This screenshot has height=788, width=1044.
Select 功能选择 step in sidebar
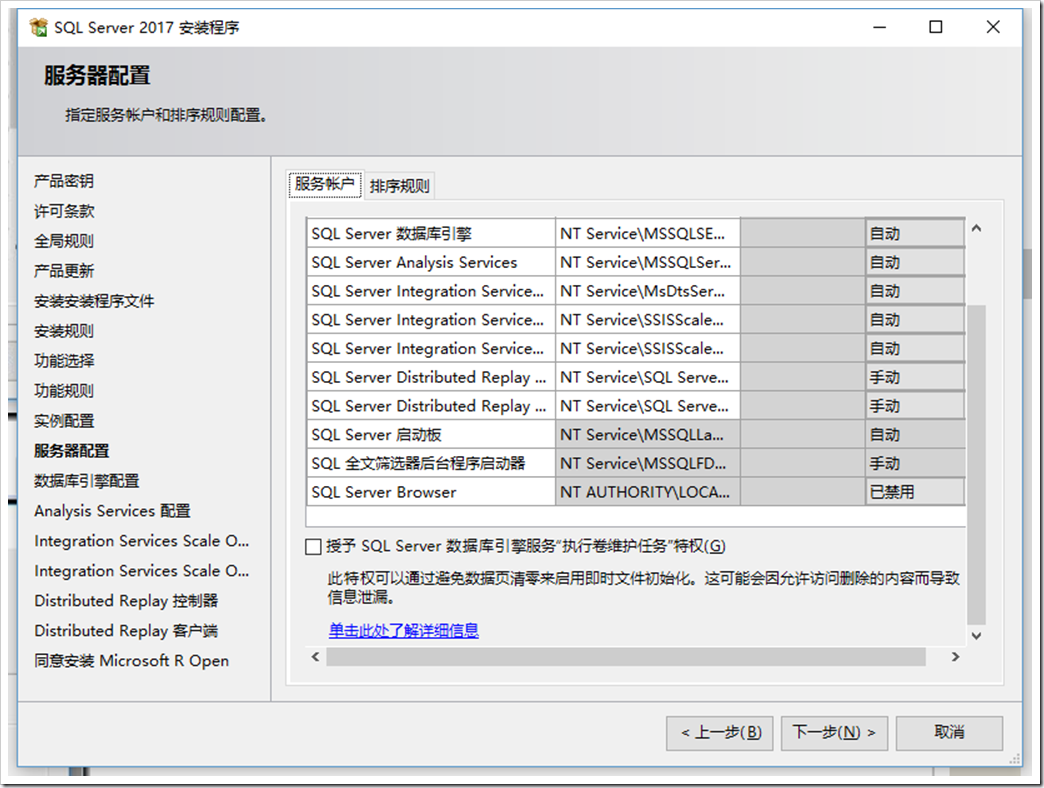64,361
